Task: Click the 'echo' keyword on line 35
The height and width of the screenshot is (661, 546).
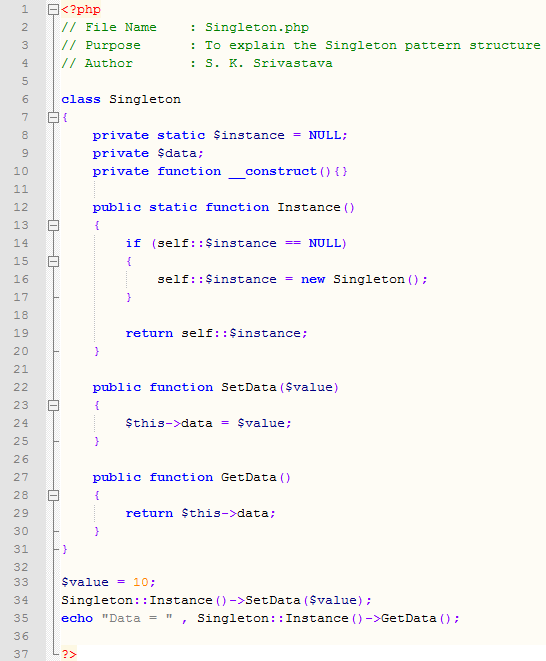Action: (x=77, y=618)
